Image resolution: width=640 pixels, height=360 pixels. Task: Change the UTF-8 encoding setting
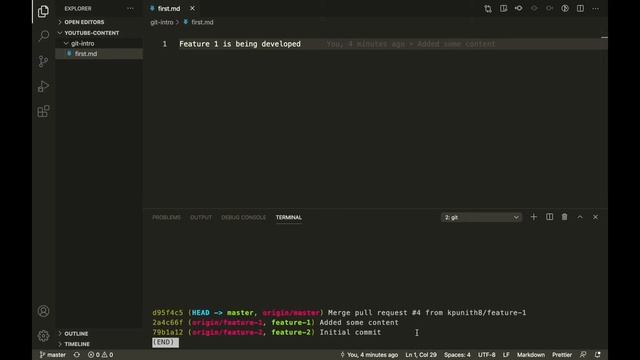tap(487, 355)
